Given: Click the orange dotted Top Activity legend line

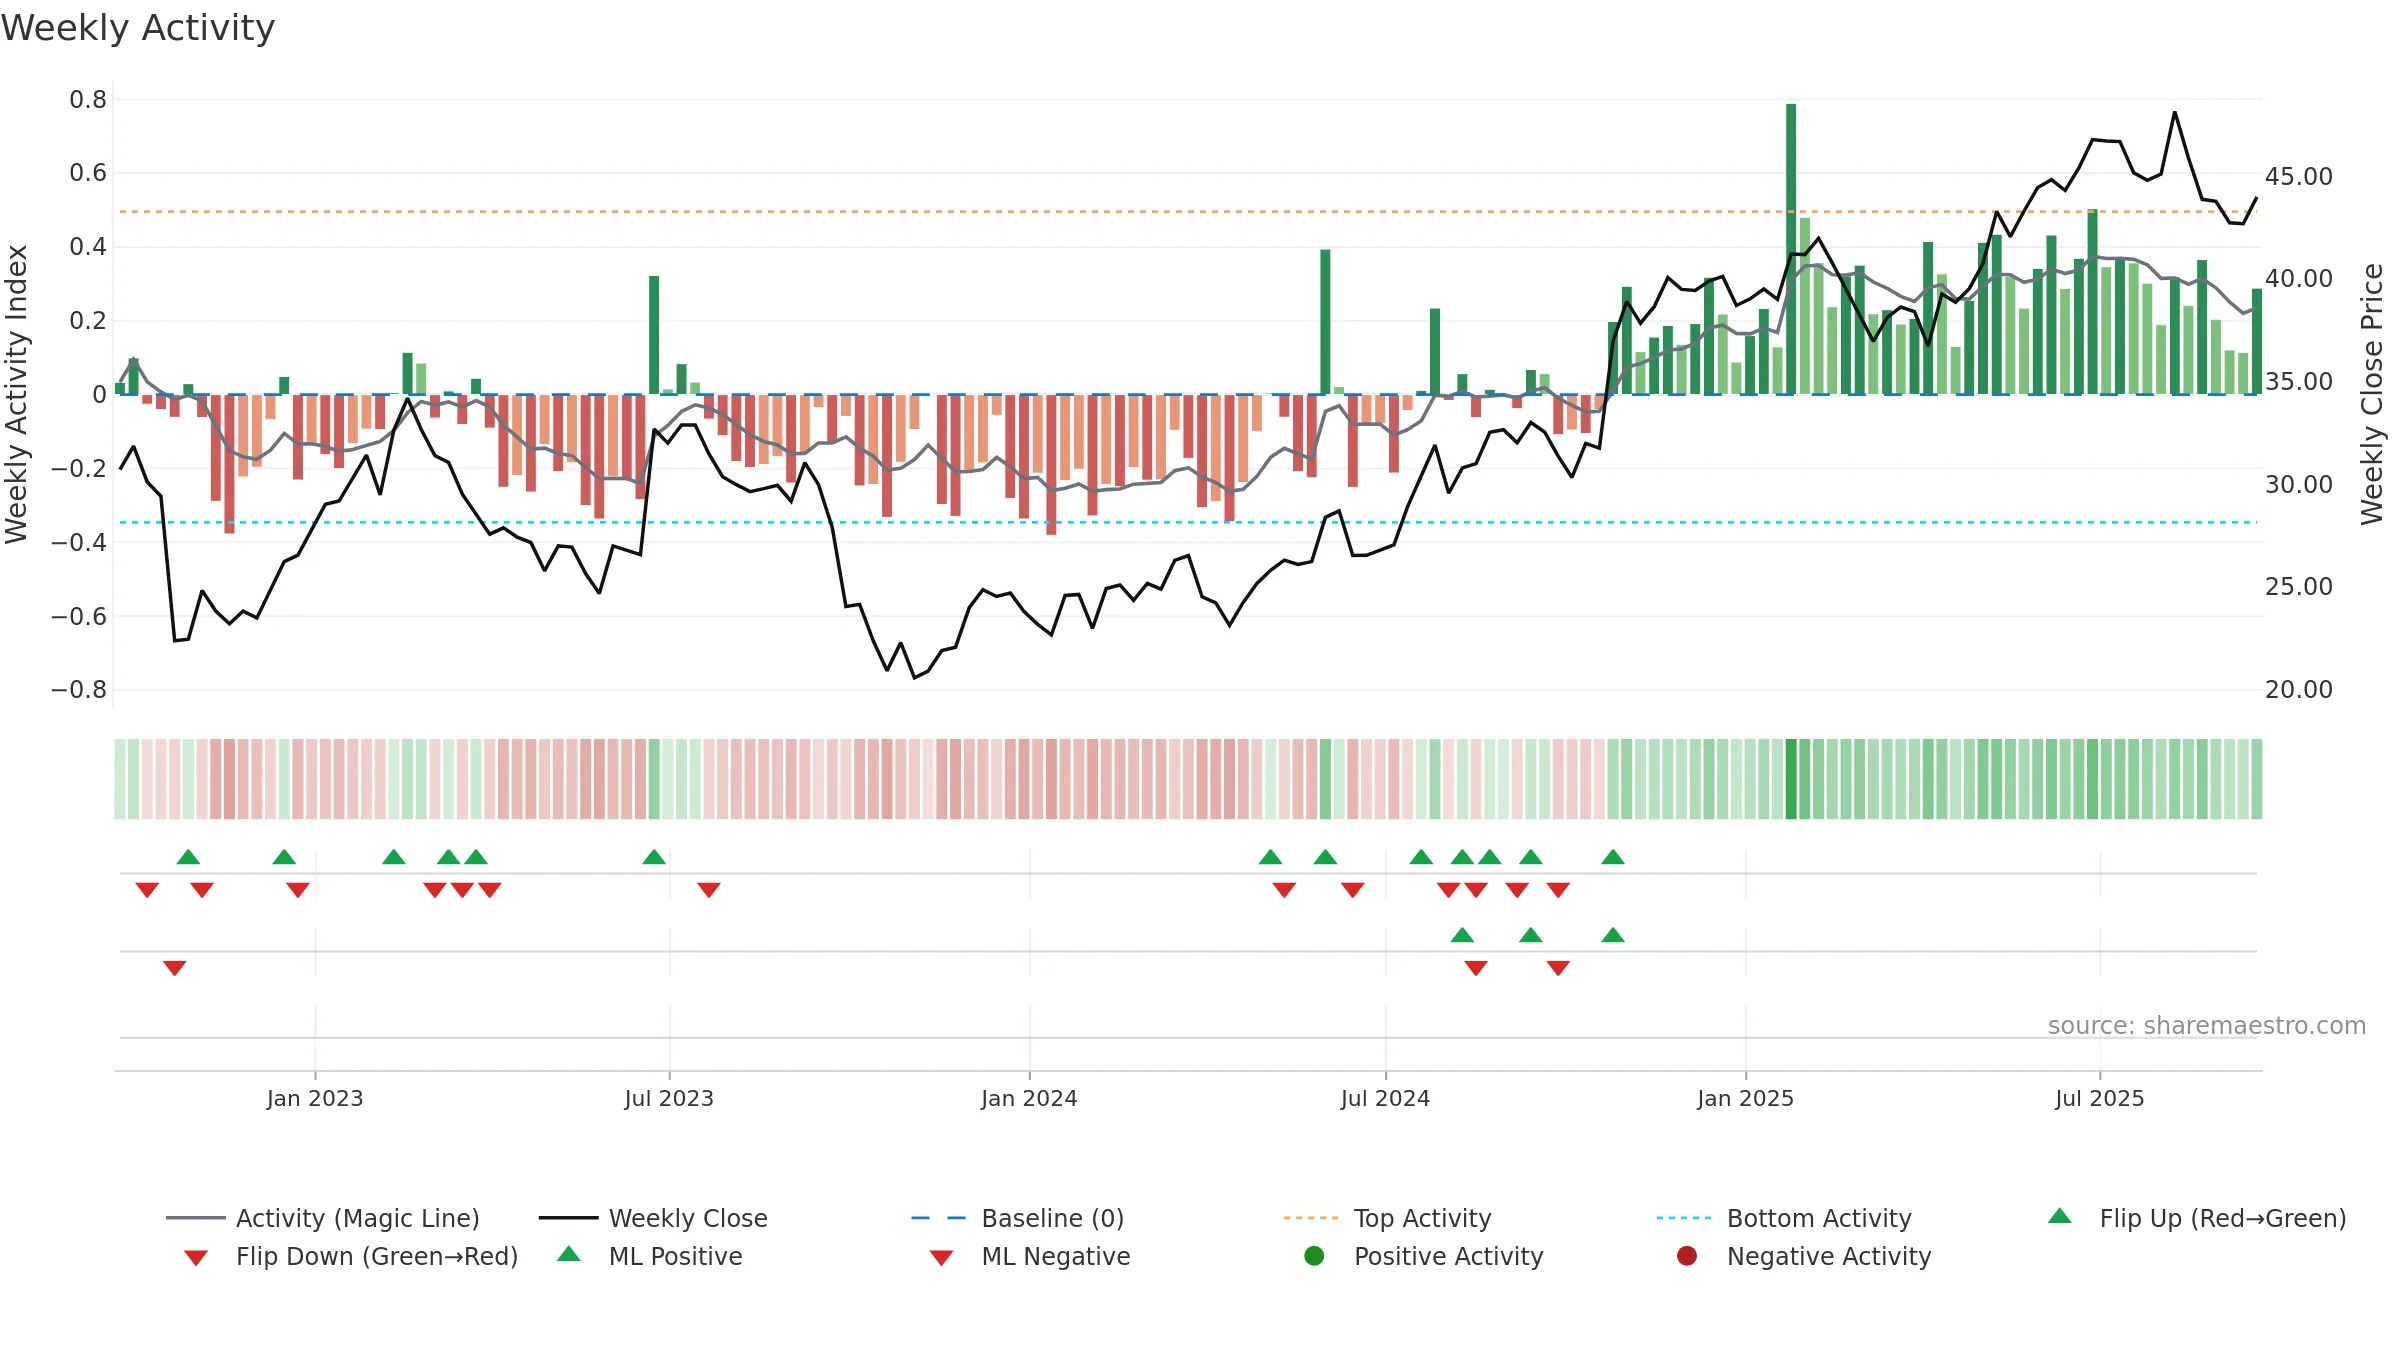Looking at the screenshot, I should tap(1311, 1218).
